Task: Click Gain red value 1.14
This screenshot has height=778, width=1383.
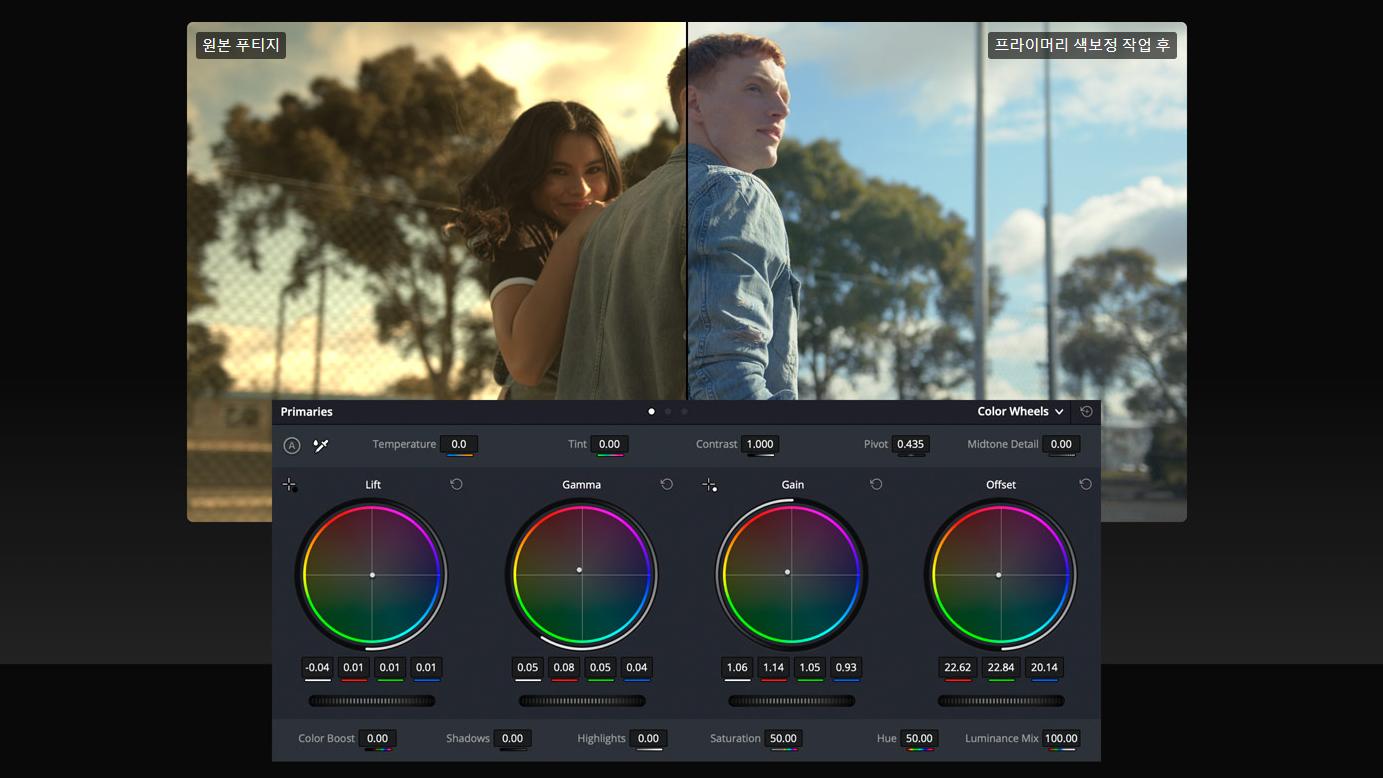Action: (773, 667)
